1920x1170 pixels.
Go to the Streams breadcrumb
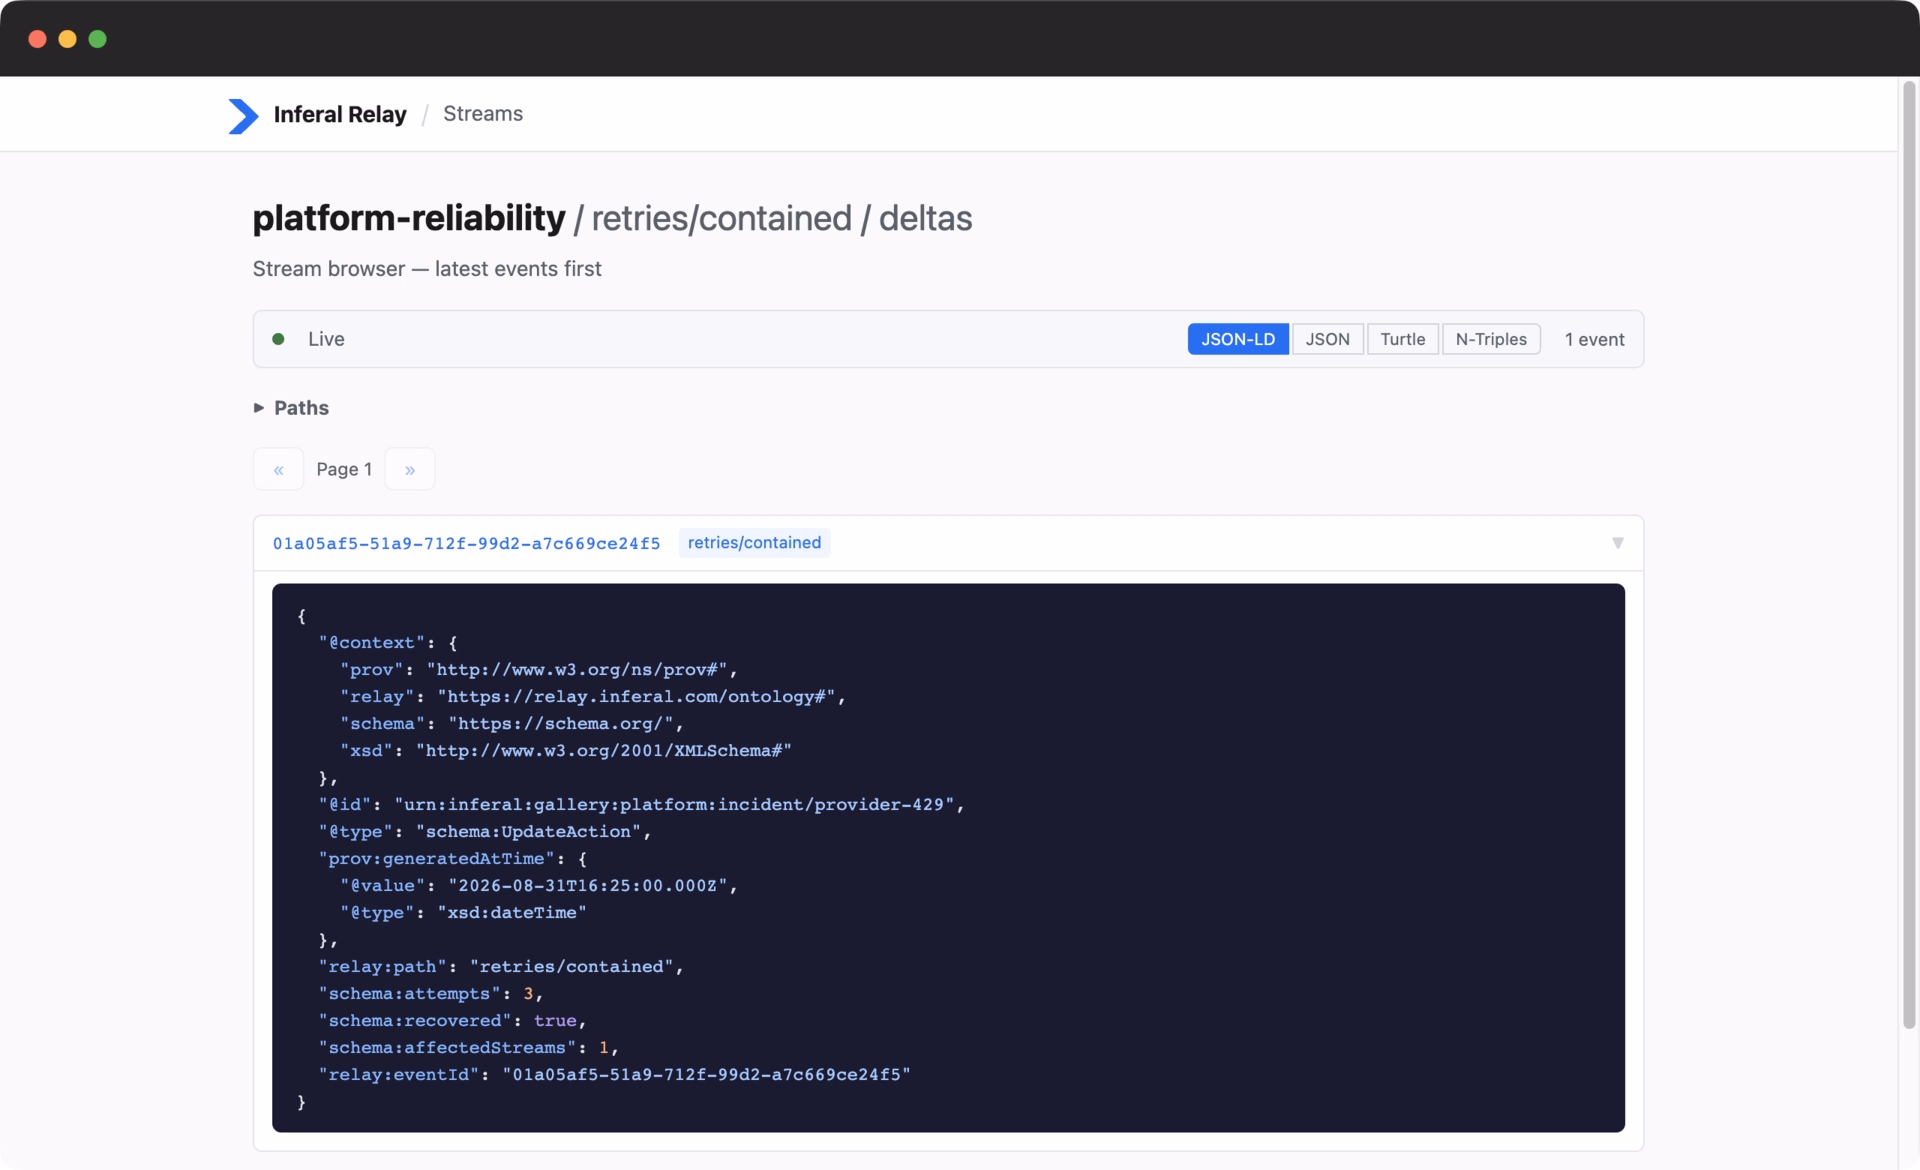tap(483, 113)
